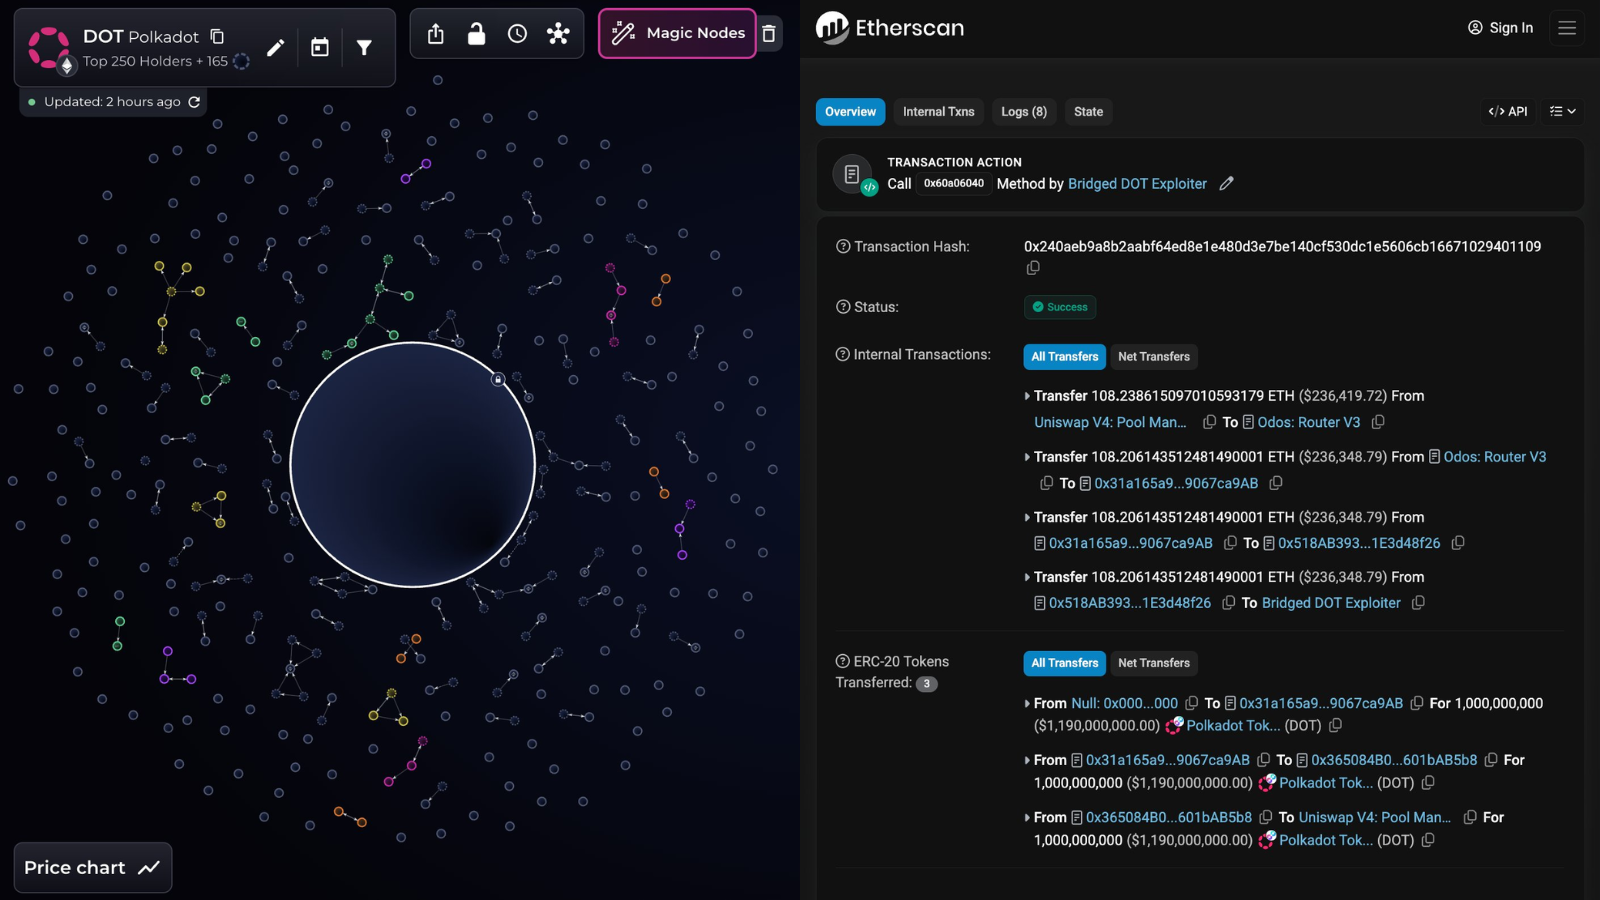Click the help icon beside ERC-20 Tokens Transferred

[843, 661]
